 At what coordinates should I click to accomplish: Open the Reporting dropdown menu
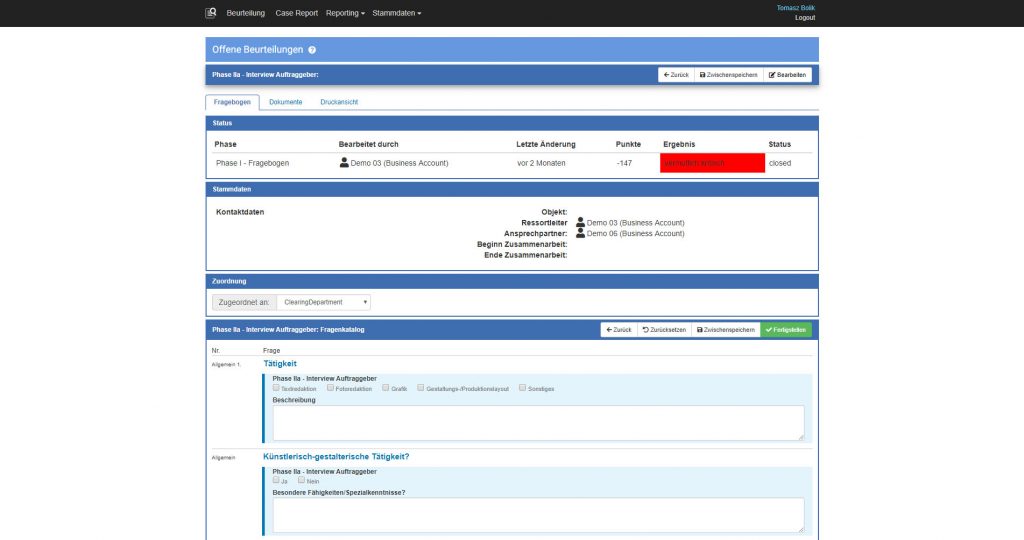point(345,13)
